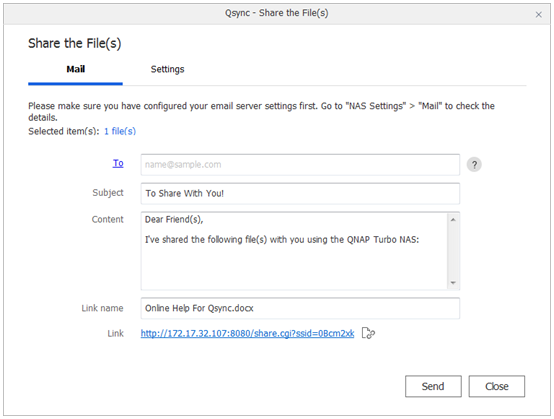Open the shared file URL link
Image resolution: width=554 pixels, height=419 pixels.
click(247, 334)
